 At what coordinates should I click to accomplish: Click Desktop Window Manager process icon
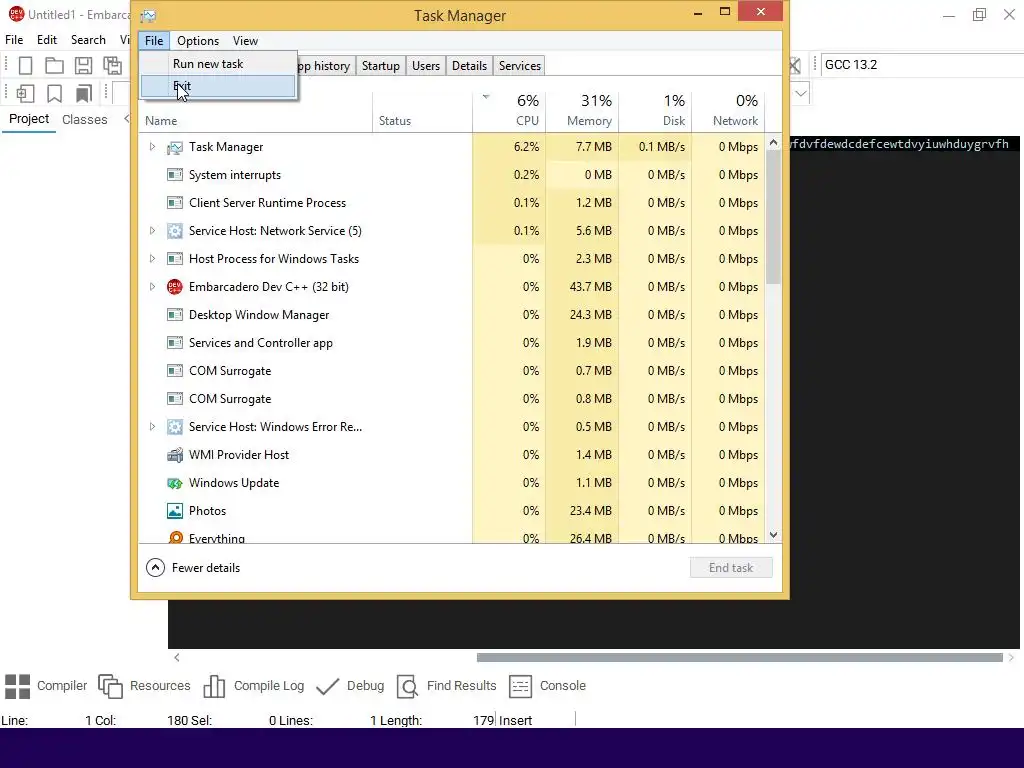coord(174,315)
